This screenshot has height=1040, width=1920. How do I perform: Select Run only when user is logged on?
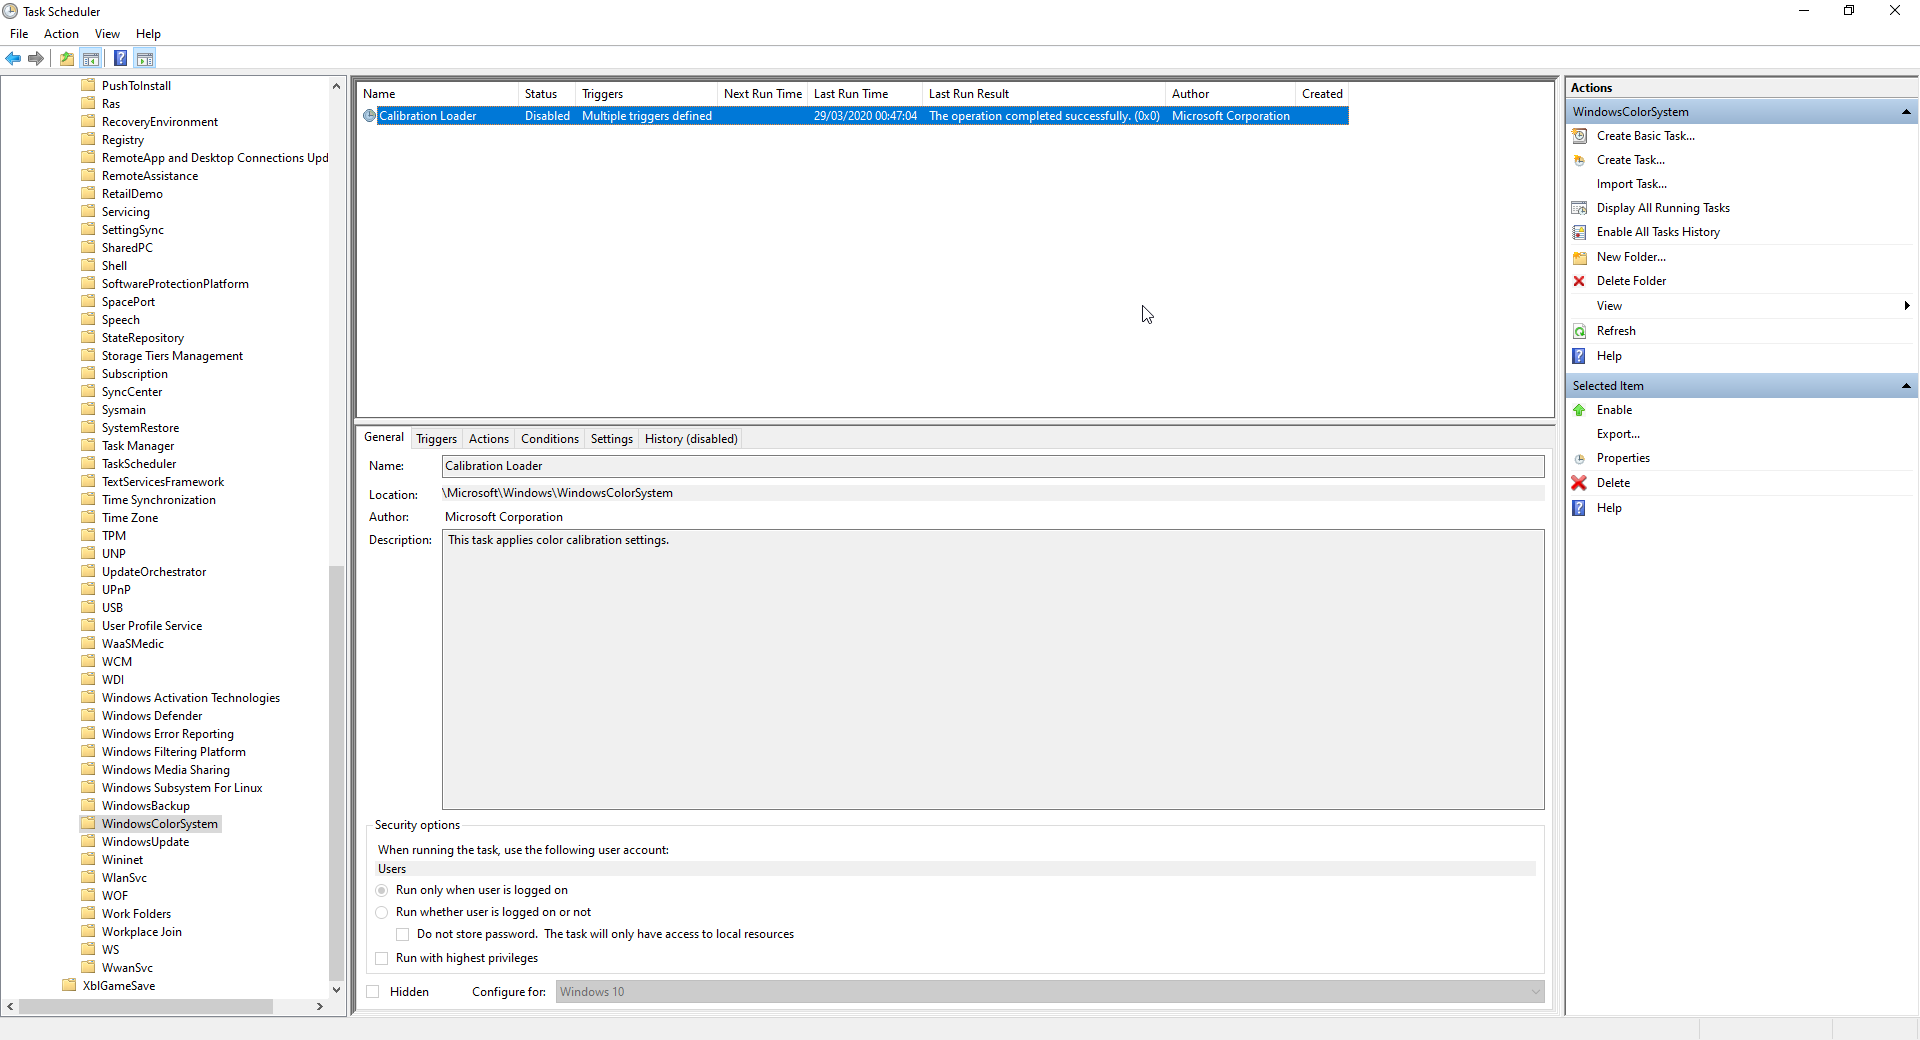point(382,890)
